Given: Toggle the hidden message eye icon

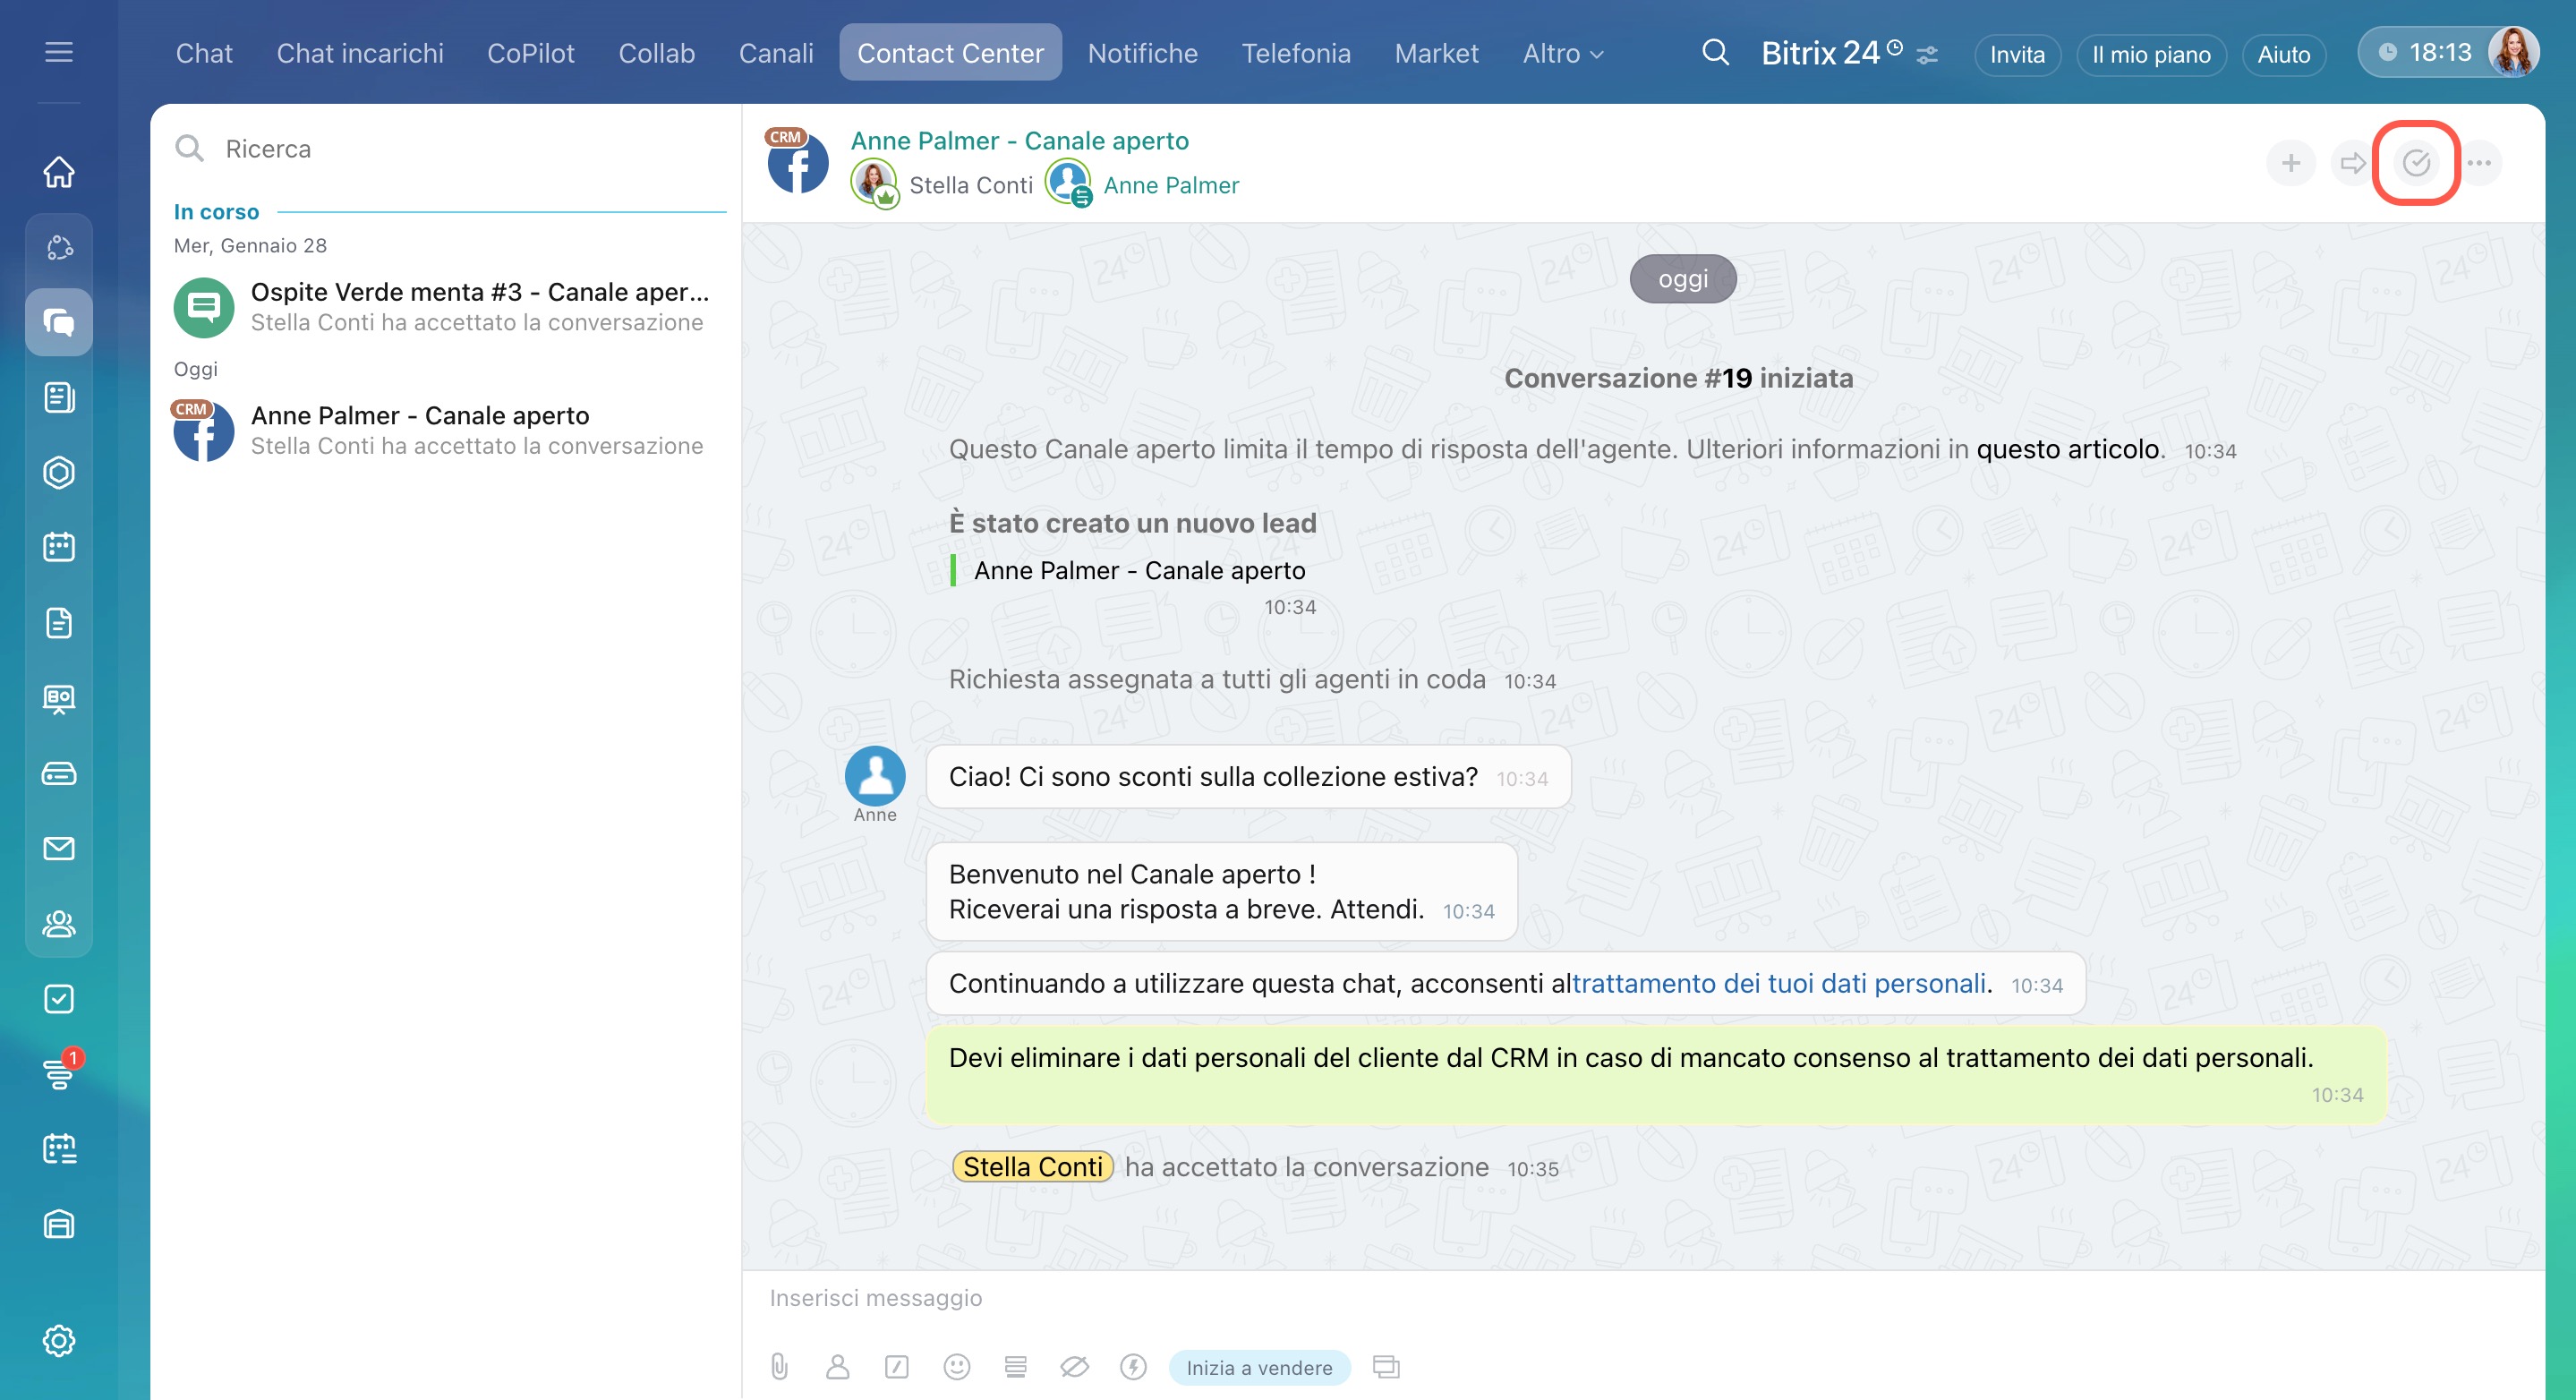Looking at the screenshot, I should [x=1074, y=1366].
